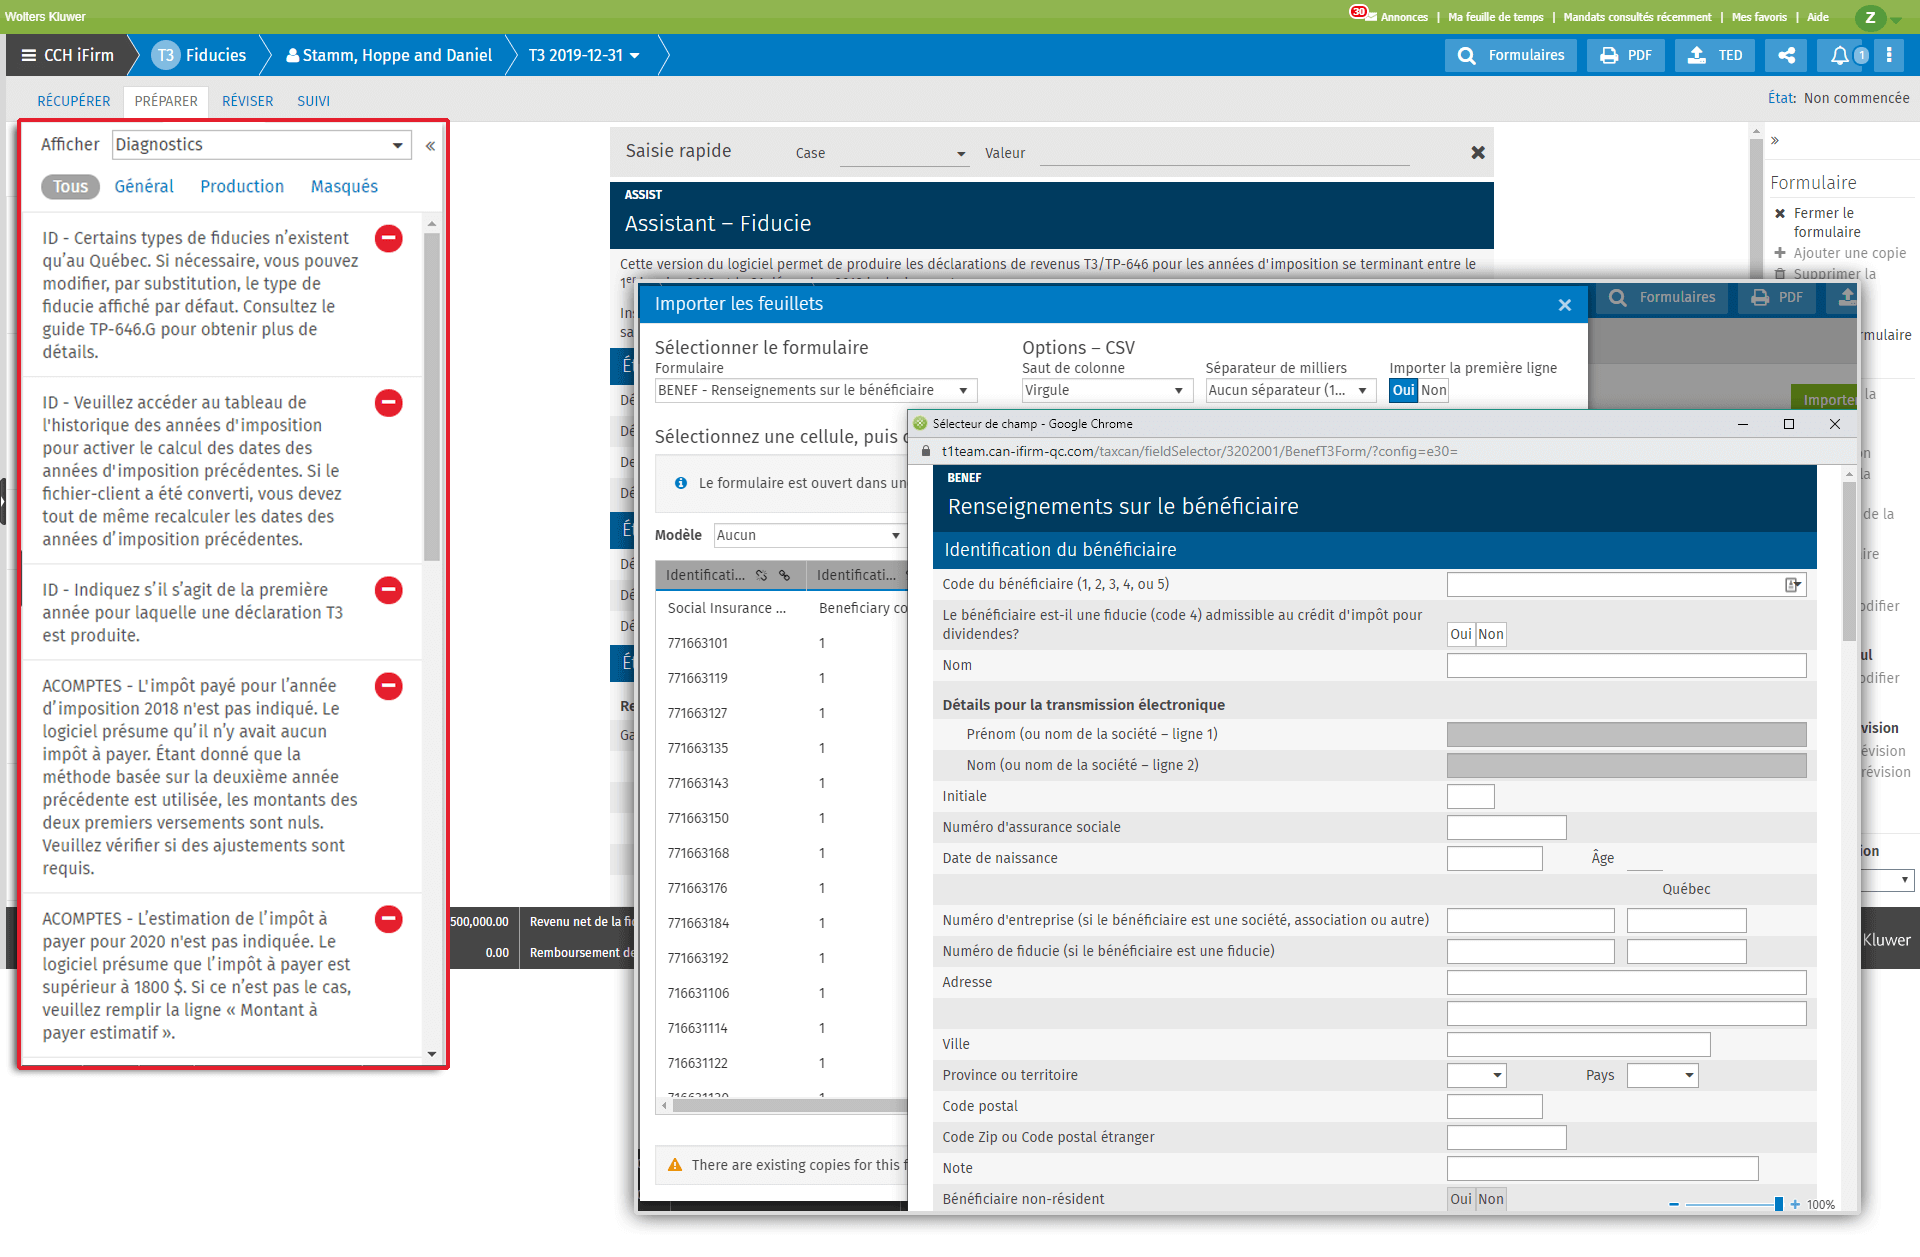
Task: Select Oui for fiducie admissible au crédit
Action: (x=1460, y=634)
